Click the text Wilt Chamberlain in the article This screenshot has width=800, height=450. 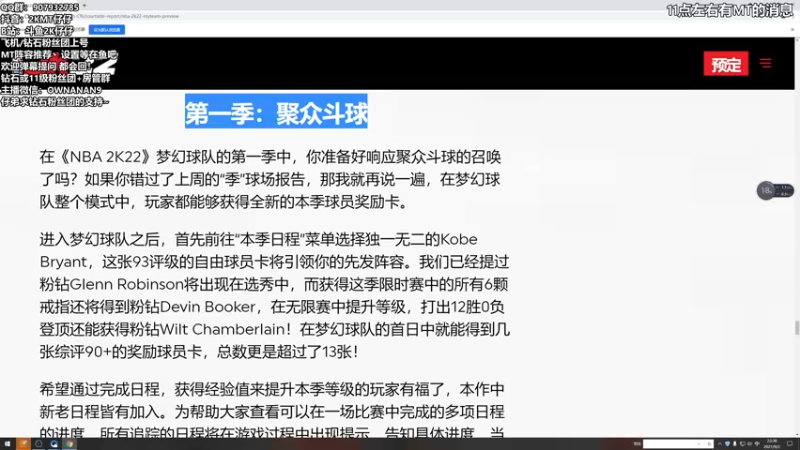pyautogui.click(x=222, y=329)
